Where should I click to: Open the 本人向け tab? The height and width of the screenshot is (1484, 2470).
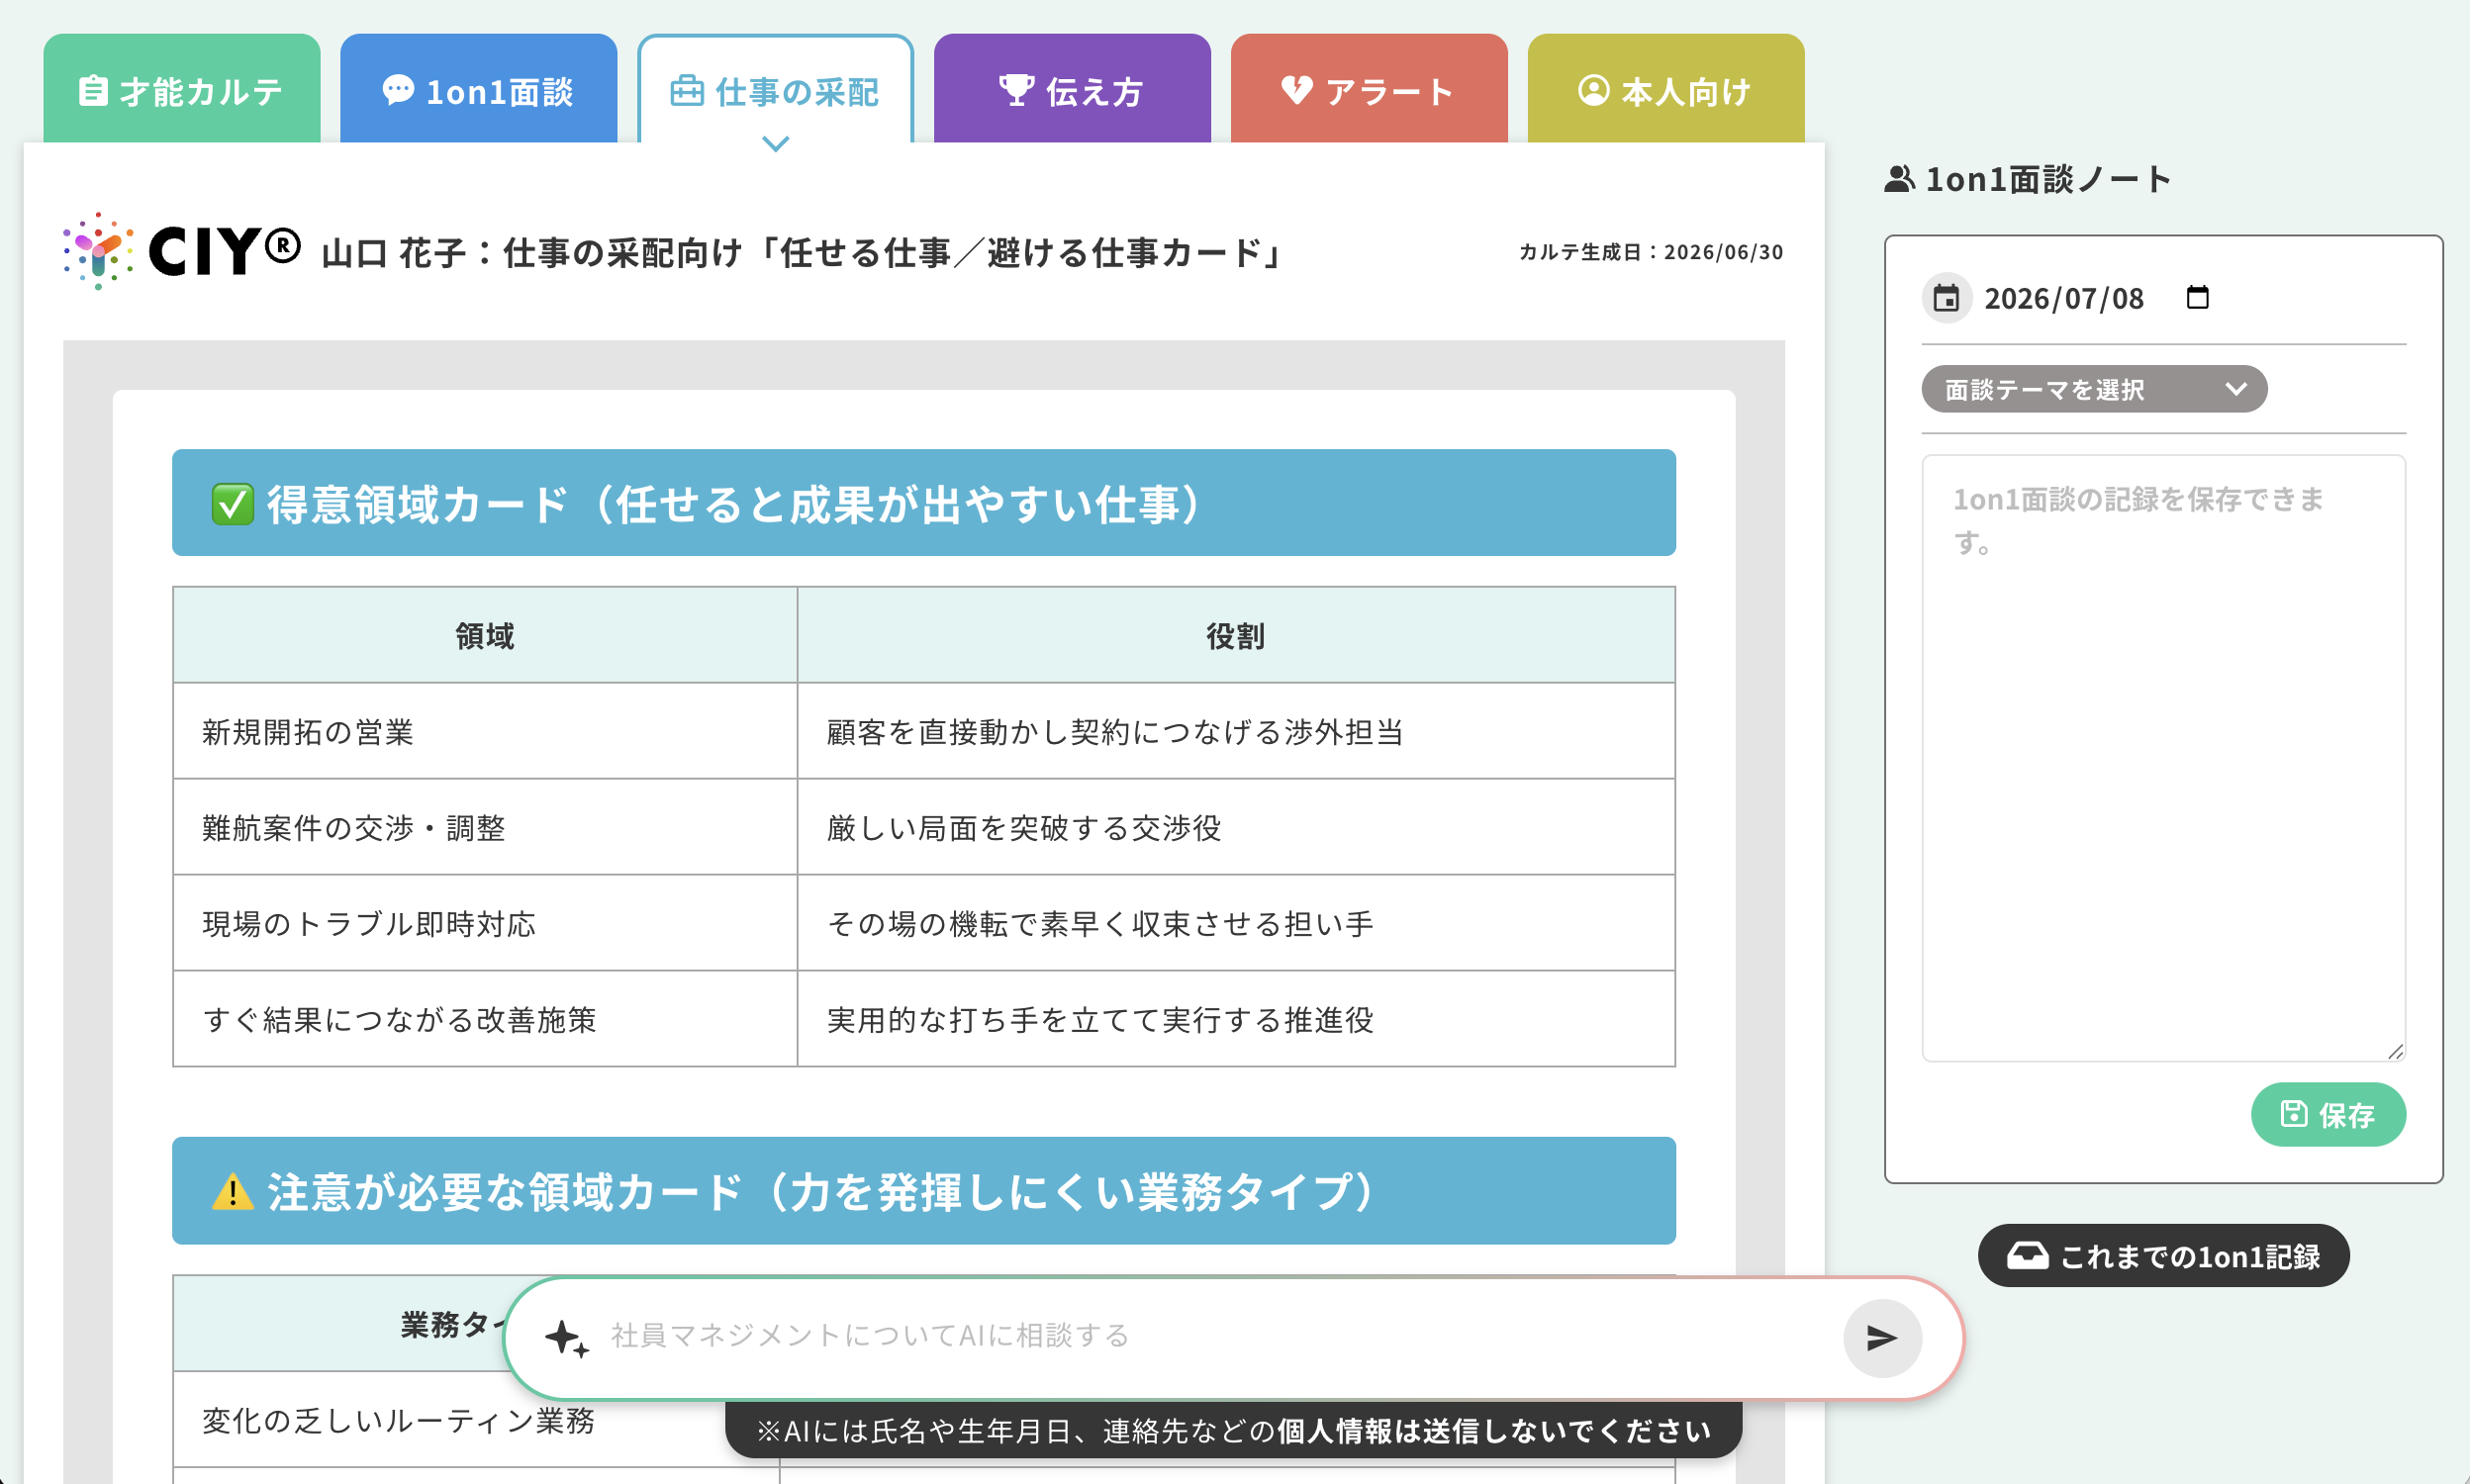click(x=1666, y=90)
